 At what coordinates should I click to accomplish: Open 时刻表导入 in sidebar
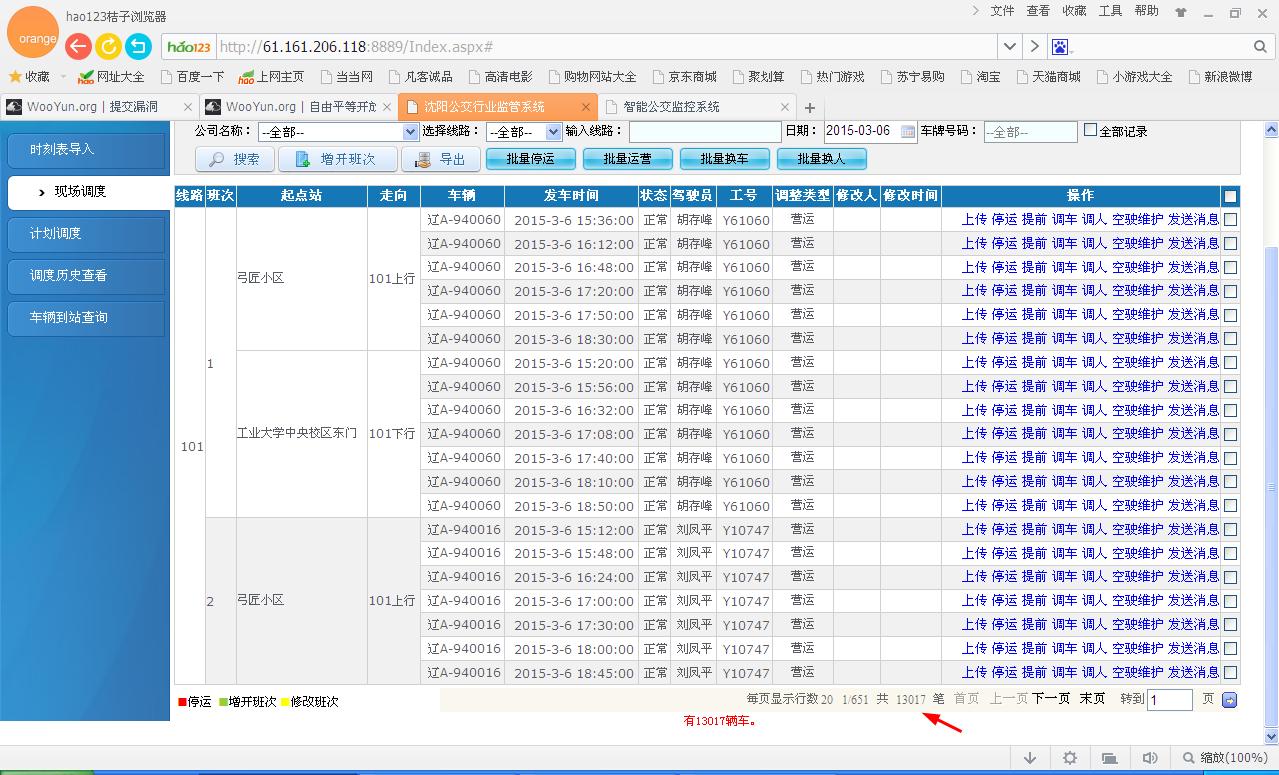click(87, 149)
